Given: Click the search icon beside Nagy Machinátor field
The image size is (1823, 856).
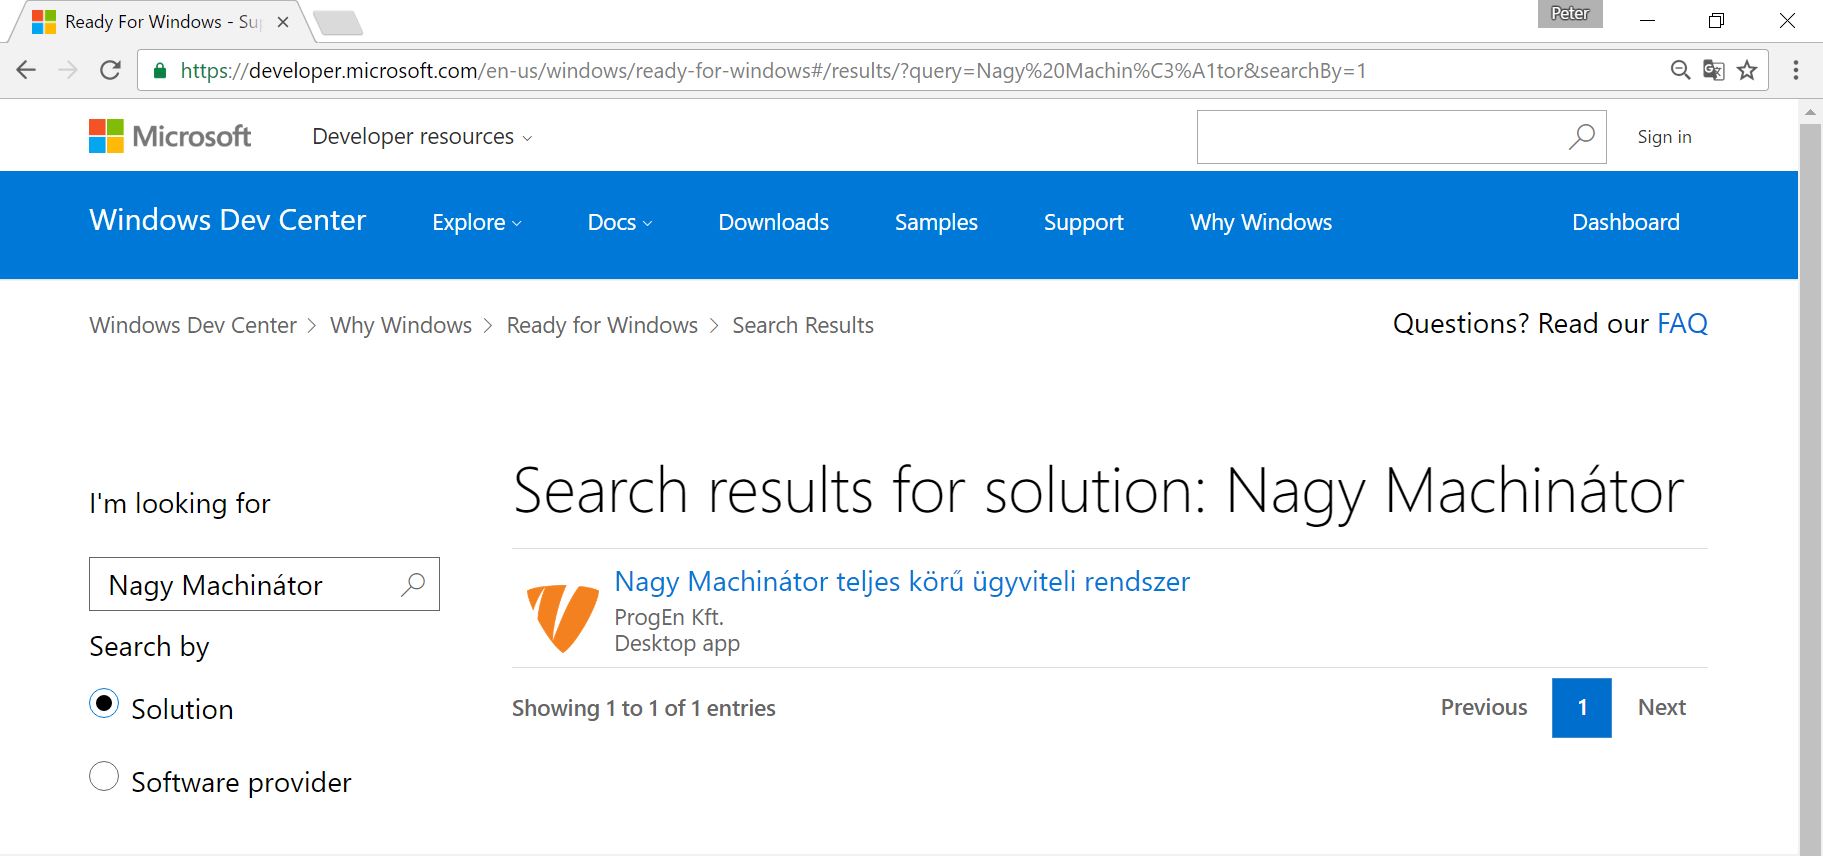Looking at the screenshot, I should click(413, 584).
